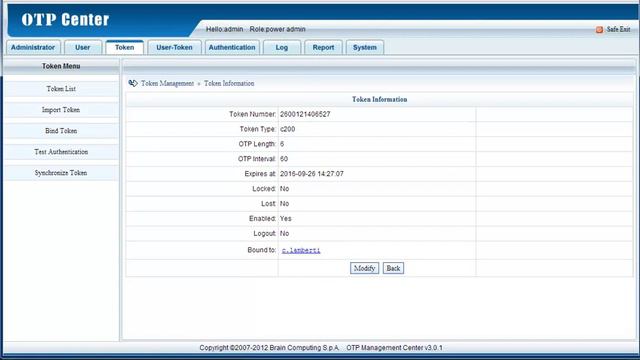
Task: Click the Safe Exit icon
Action: 599,30
